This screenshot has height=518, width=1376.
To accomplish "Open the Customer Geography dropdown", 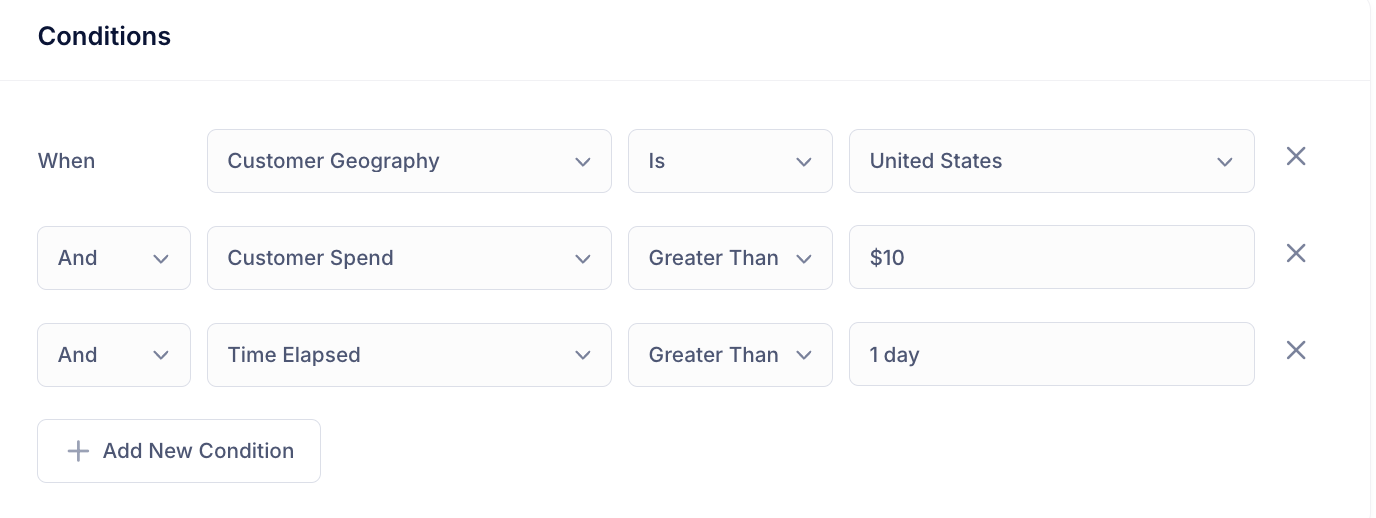I will pos(408,161).
